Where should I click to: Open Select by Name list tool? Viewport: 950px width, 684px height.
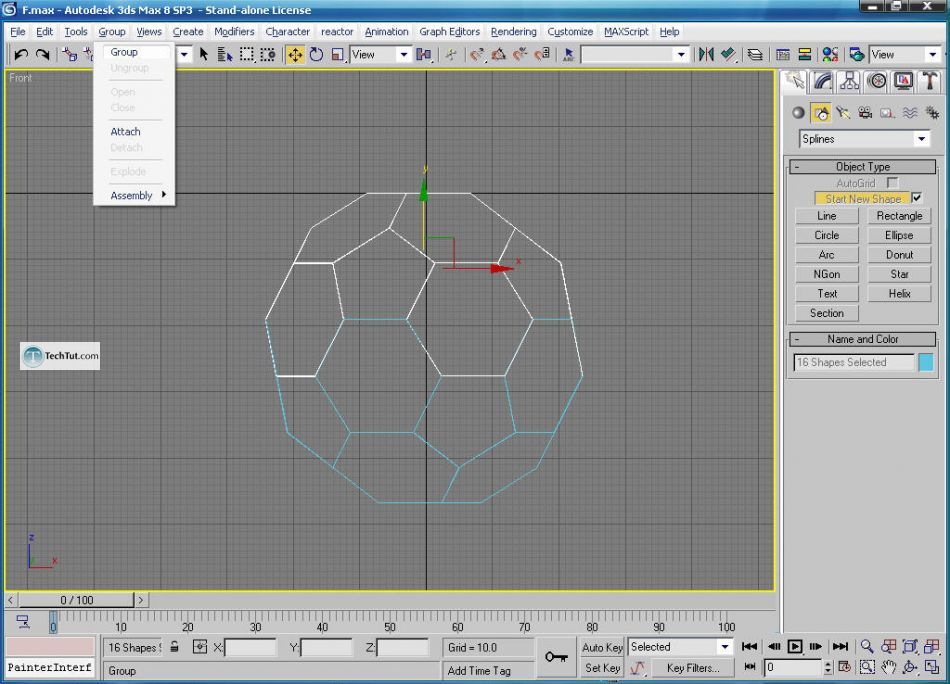(225, 55)
